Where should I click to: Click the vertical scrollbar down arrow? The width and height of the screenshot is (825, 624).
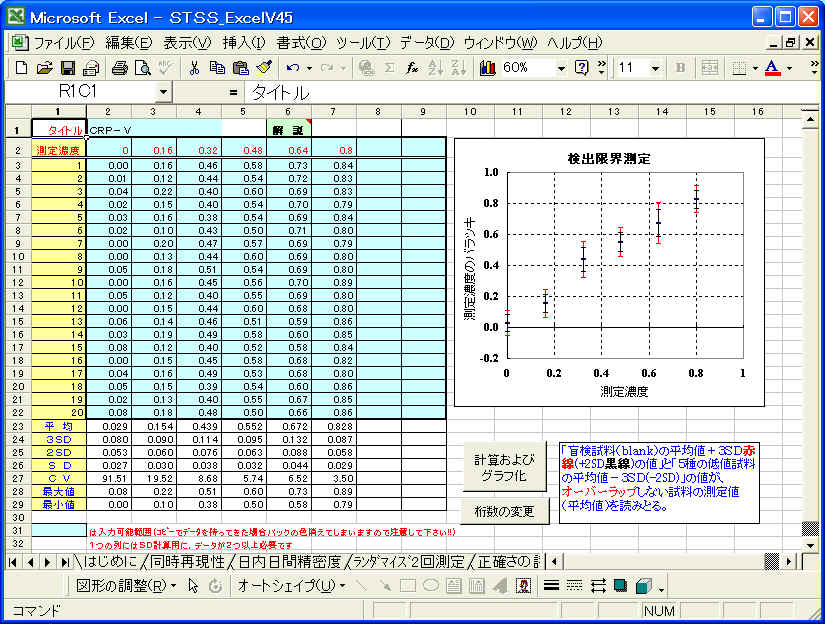point(810,545)
